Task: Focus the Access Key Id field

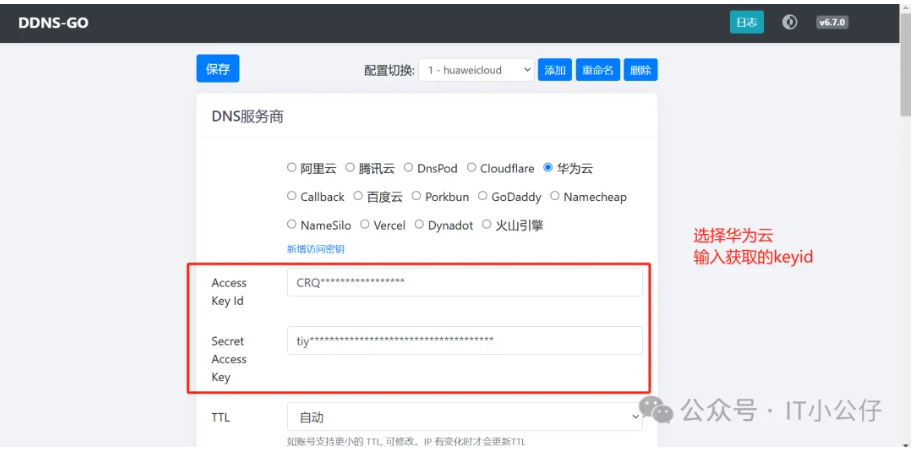Action: 465,282
